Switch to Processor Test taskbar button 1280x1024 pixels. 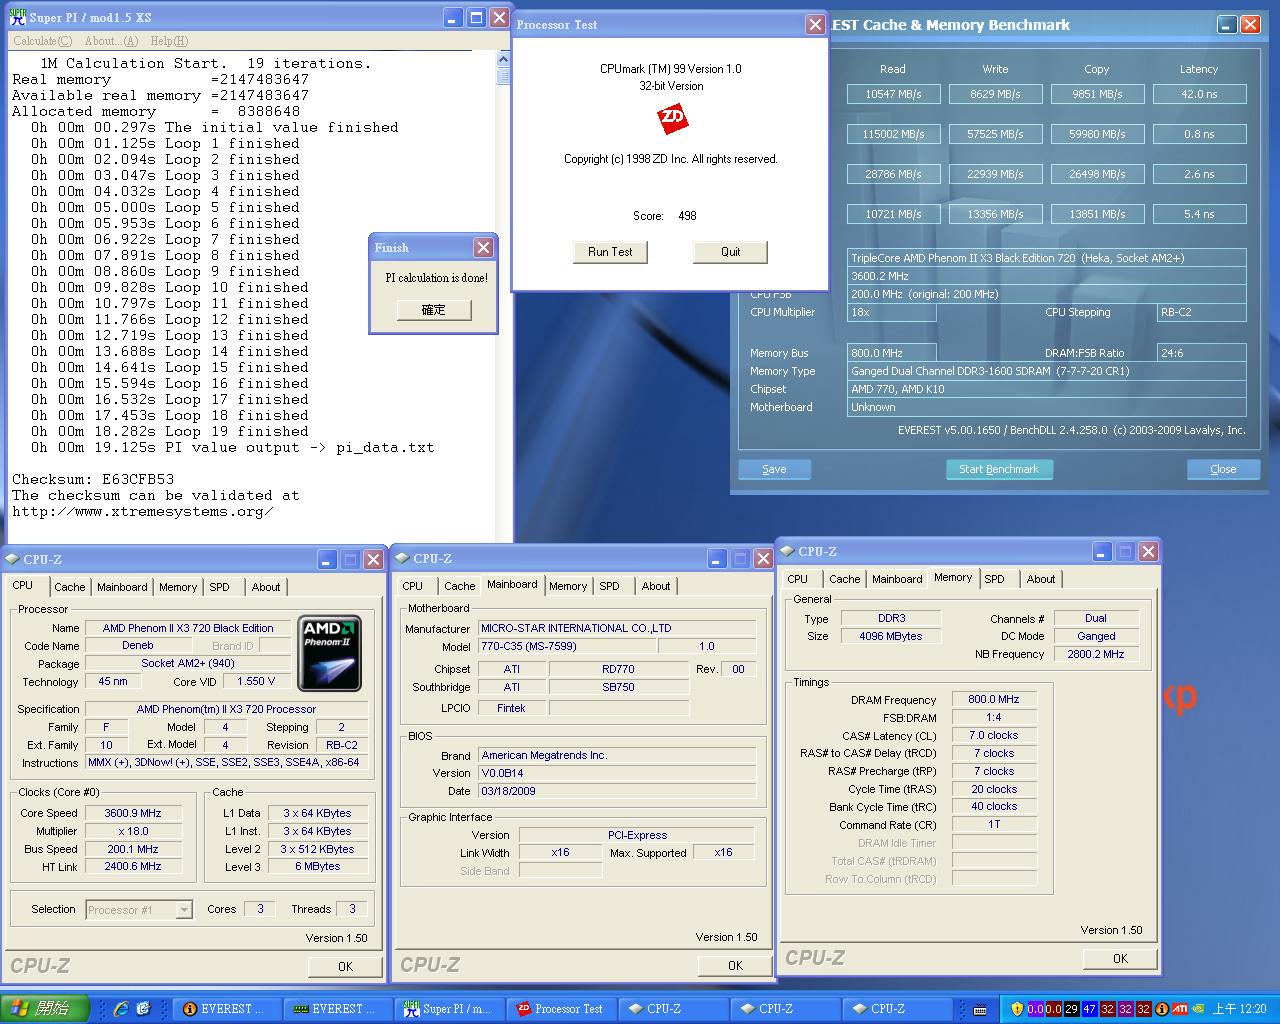coord(562,1009)
